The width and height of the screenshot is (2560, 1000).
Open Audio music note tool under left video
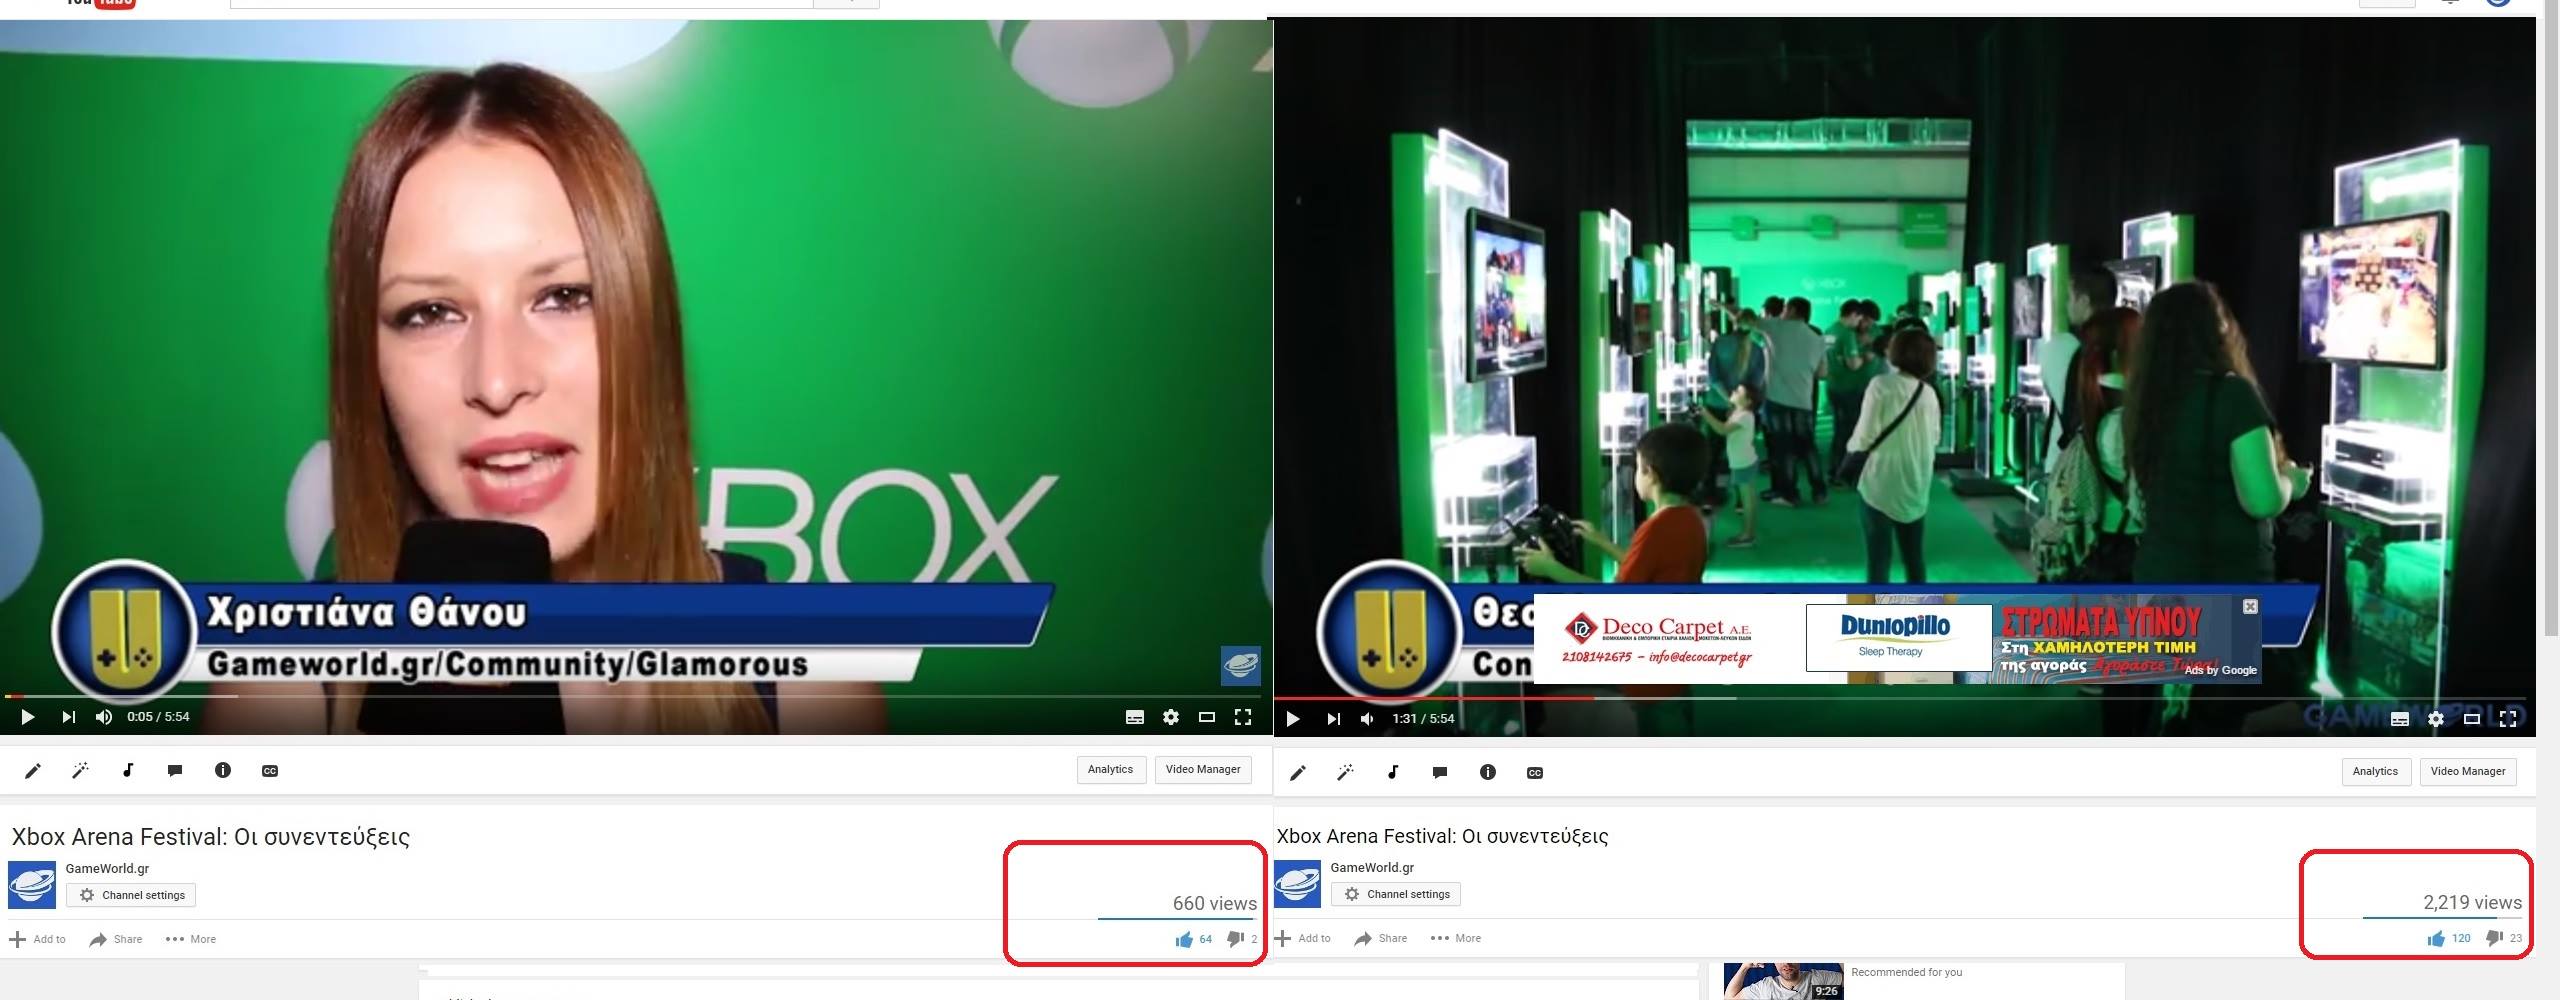tap(128, 770)
